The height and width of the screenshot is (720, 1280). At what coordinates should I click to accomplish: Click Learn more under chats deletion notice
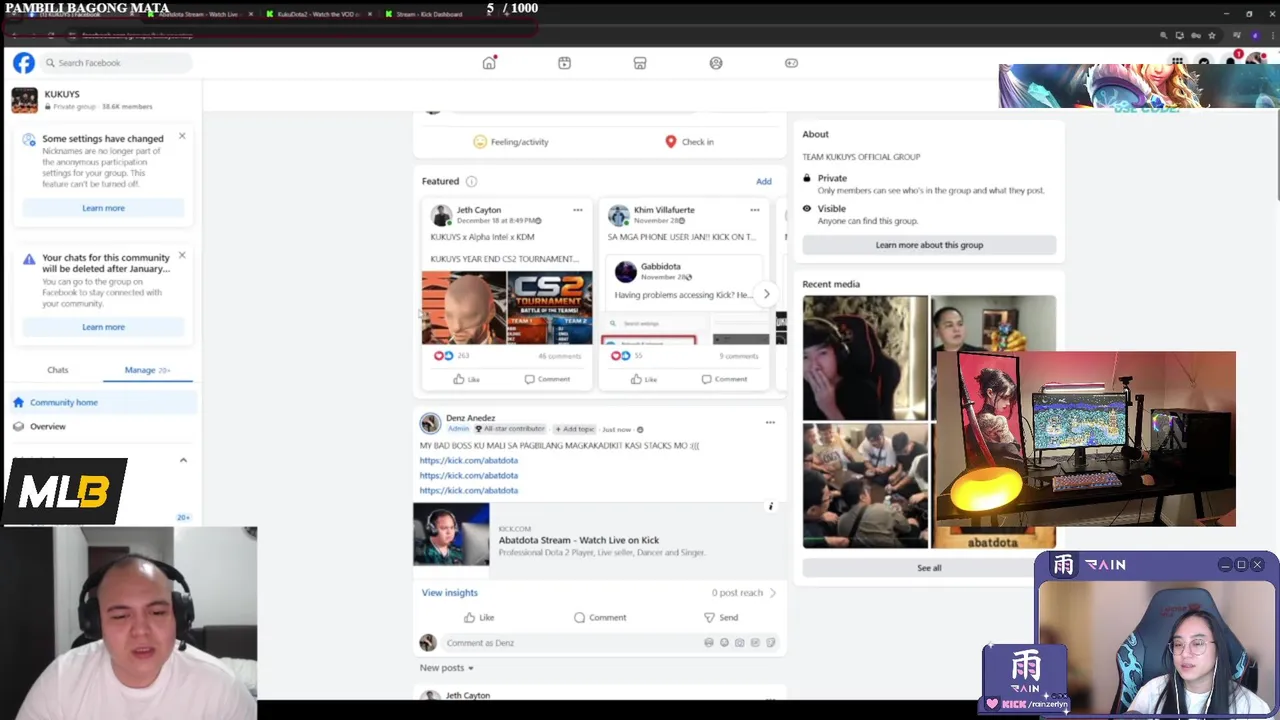tap(103, 327)
